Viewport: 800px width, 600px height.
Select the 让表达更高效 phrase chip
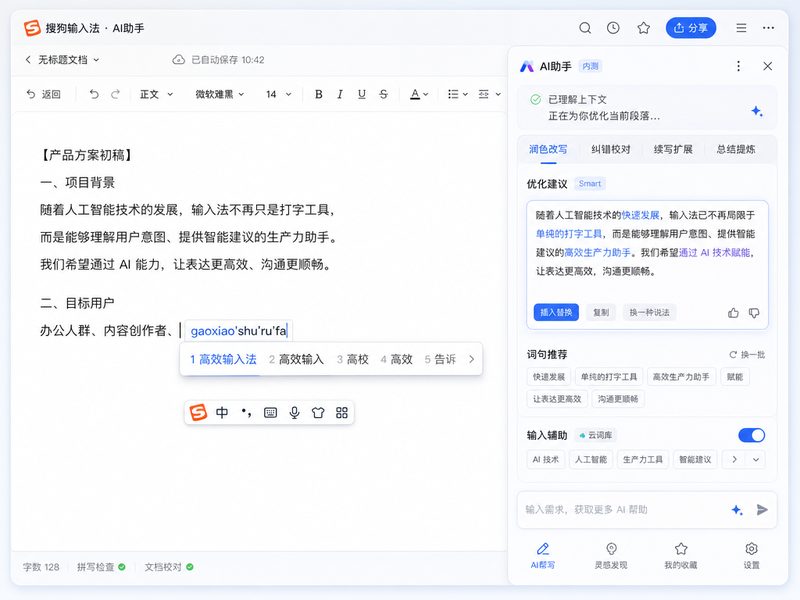tap(557, 399)
